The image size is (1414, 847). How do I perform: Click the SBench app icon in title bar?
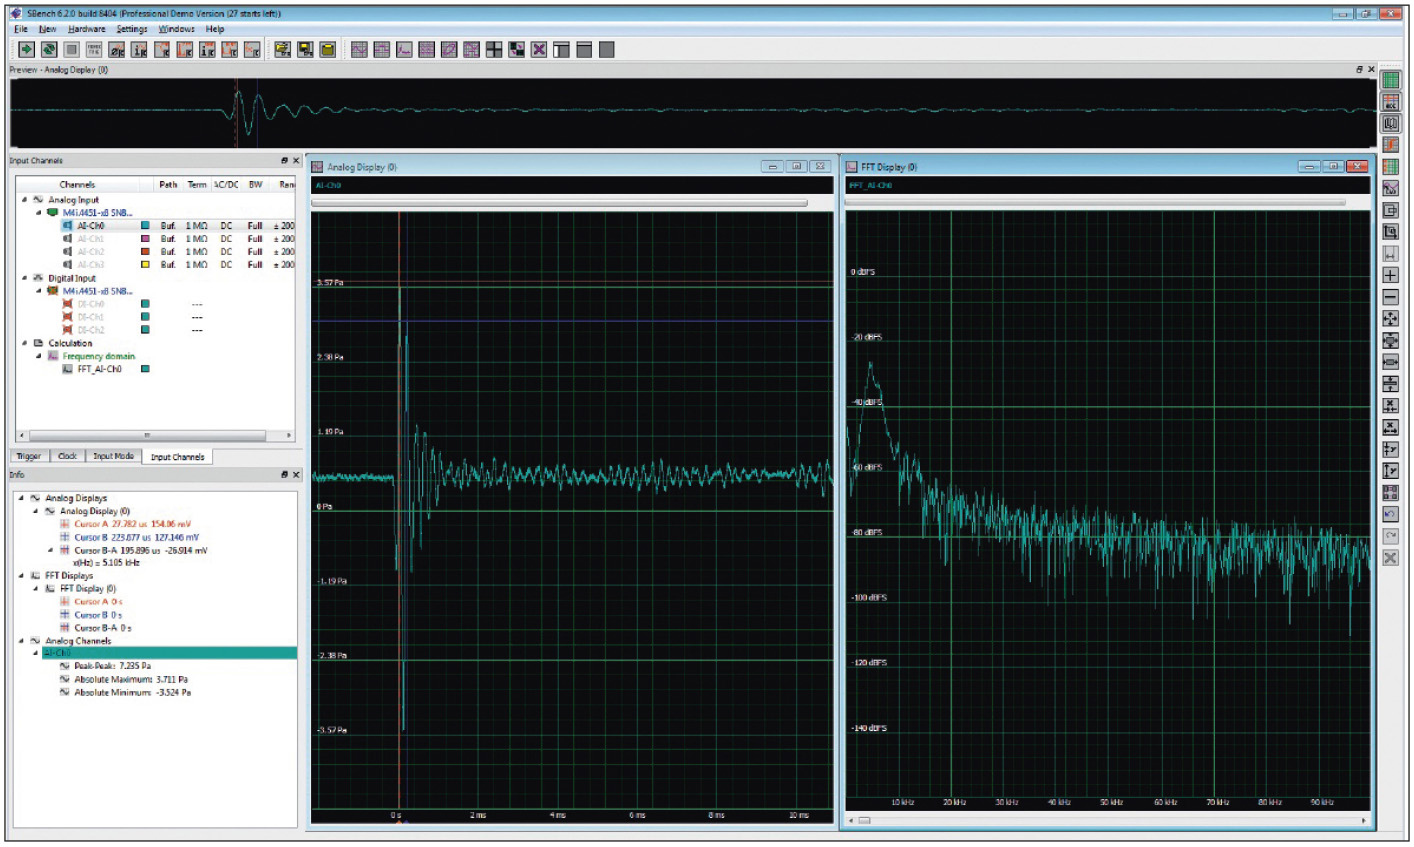[15, 14]
